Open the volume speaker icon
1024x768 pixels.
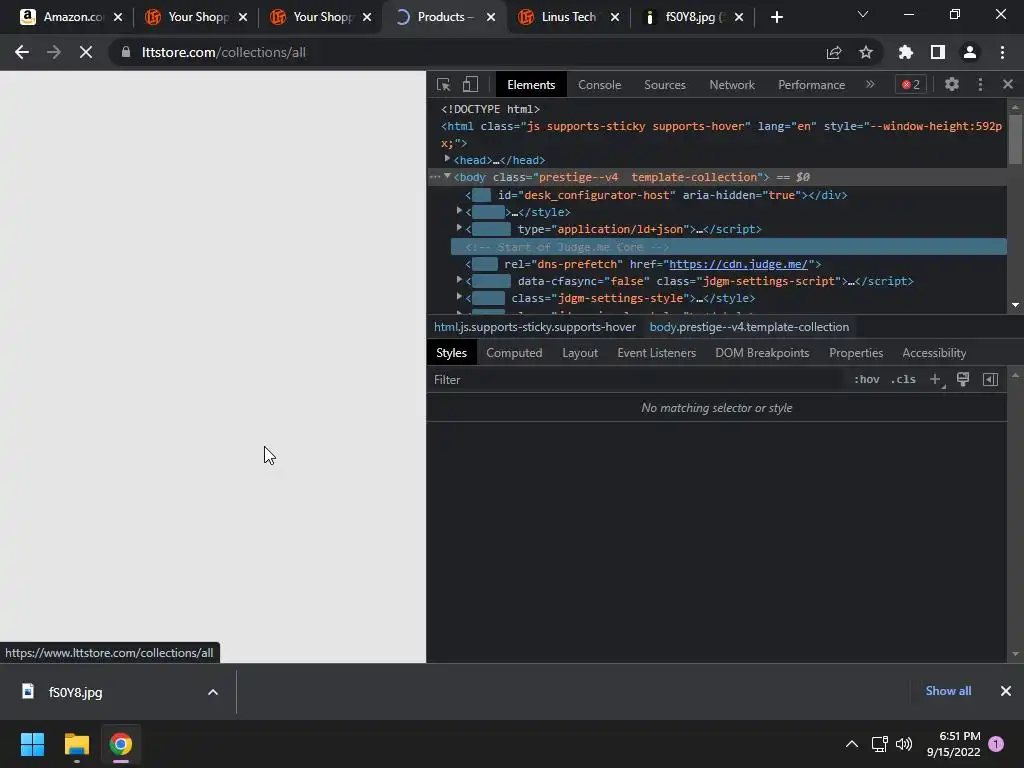904,744
